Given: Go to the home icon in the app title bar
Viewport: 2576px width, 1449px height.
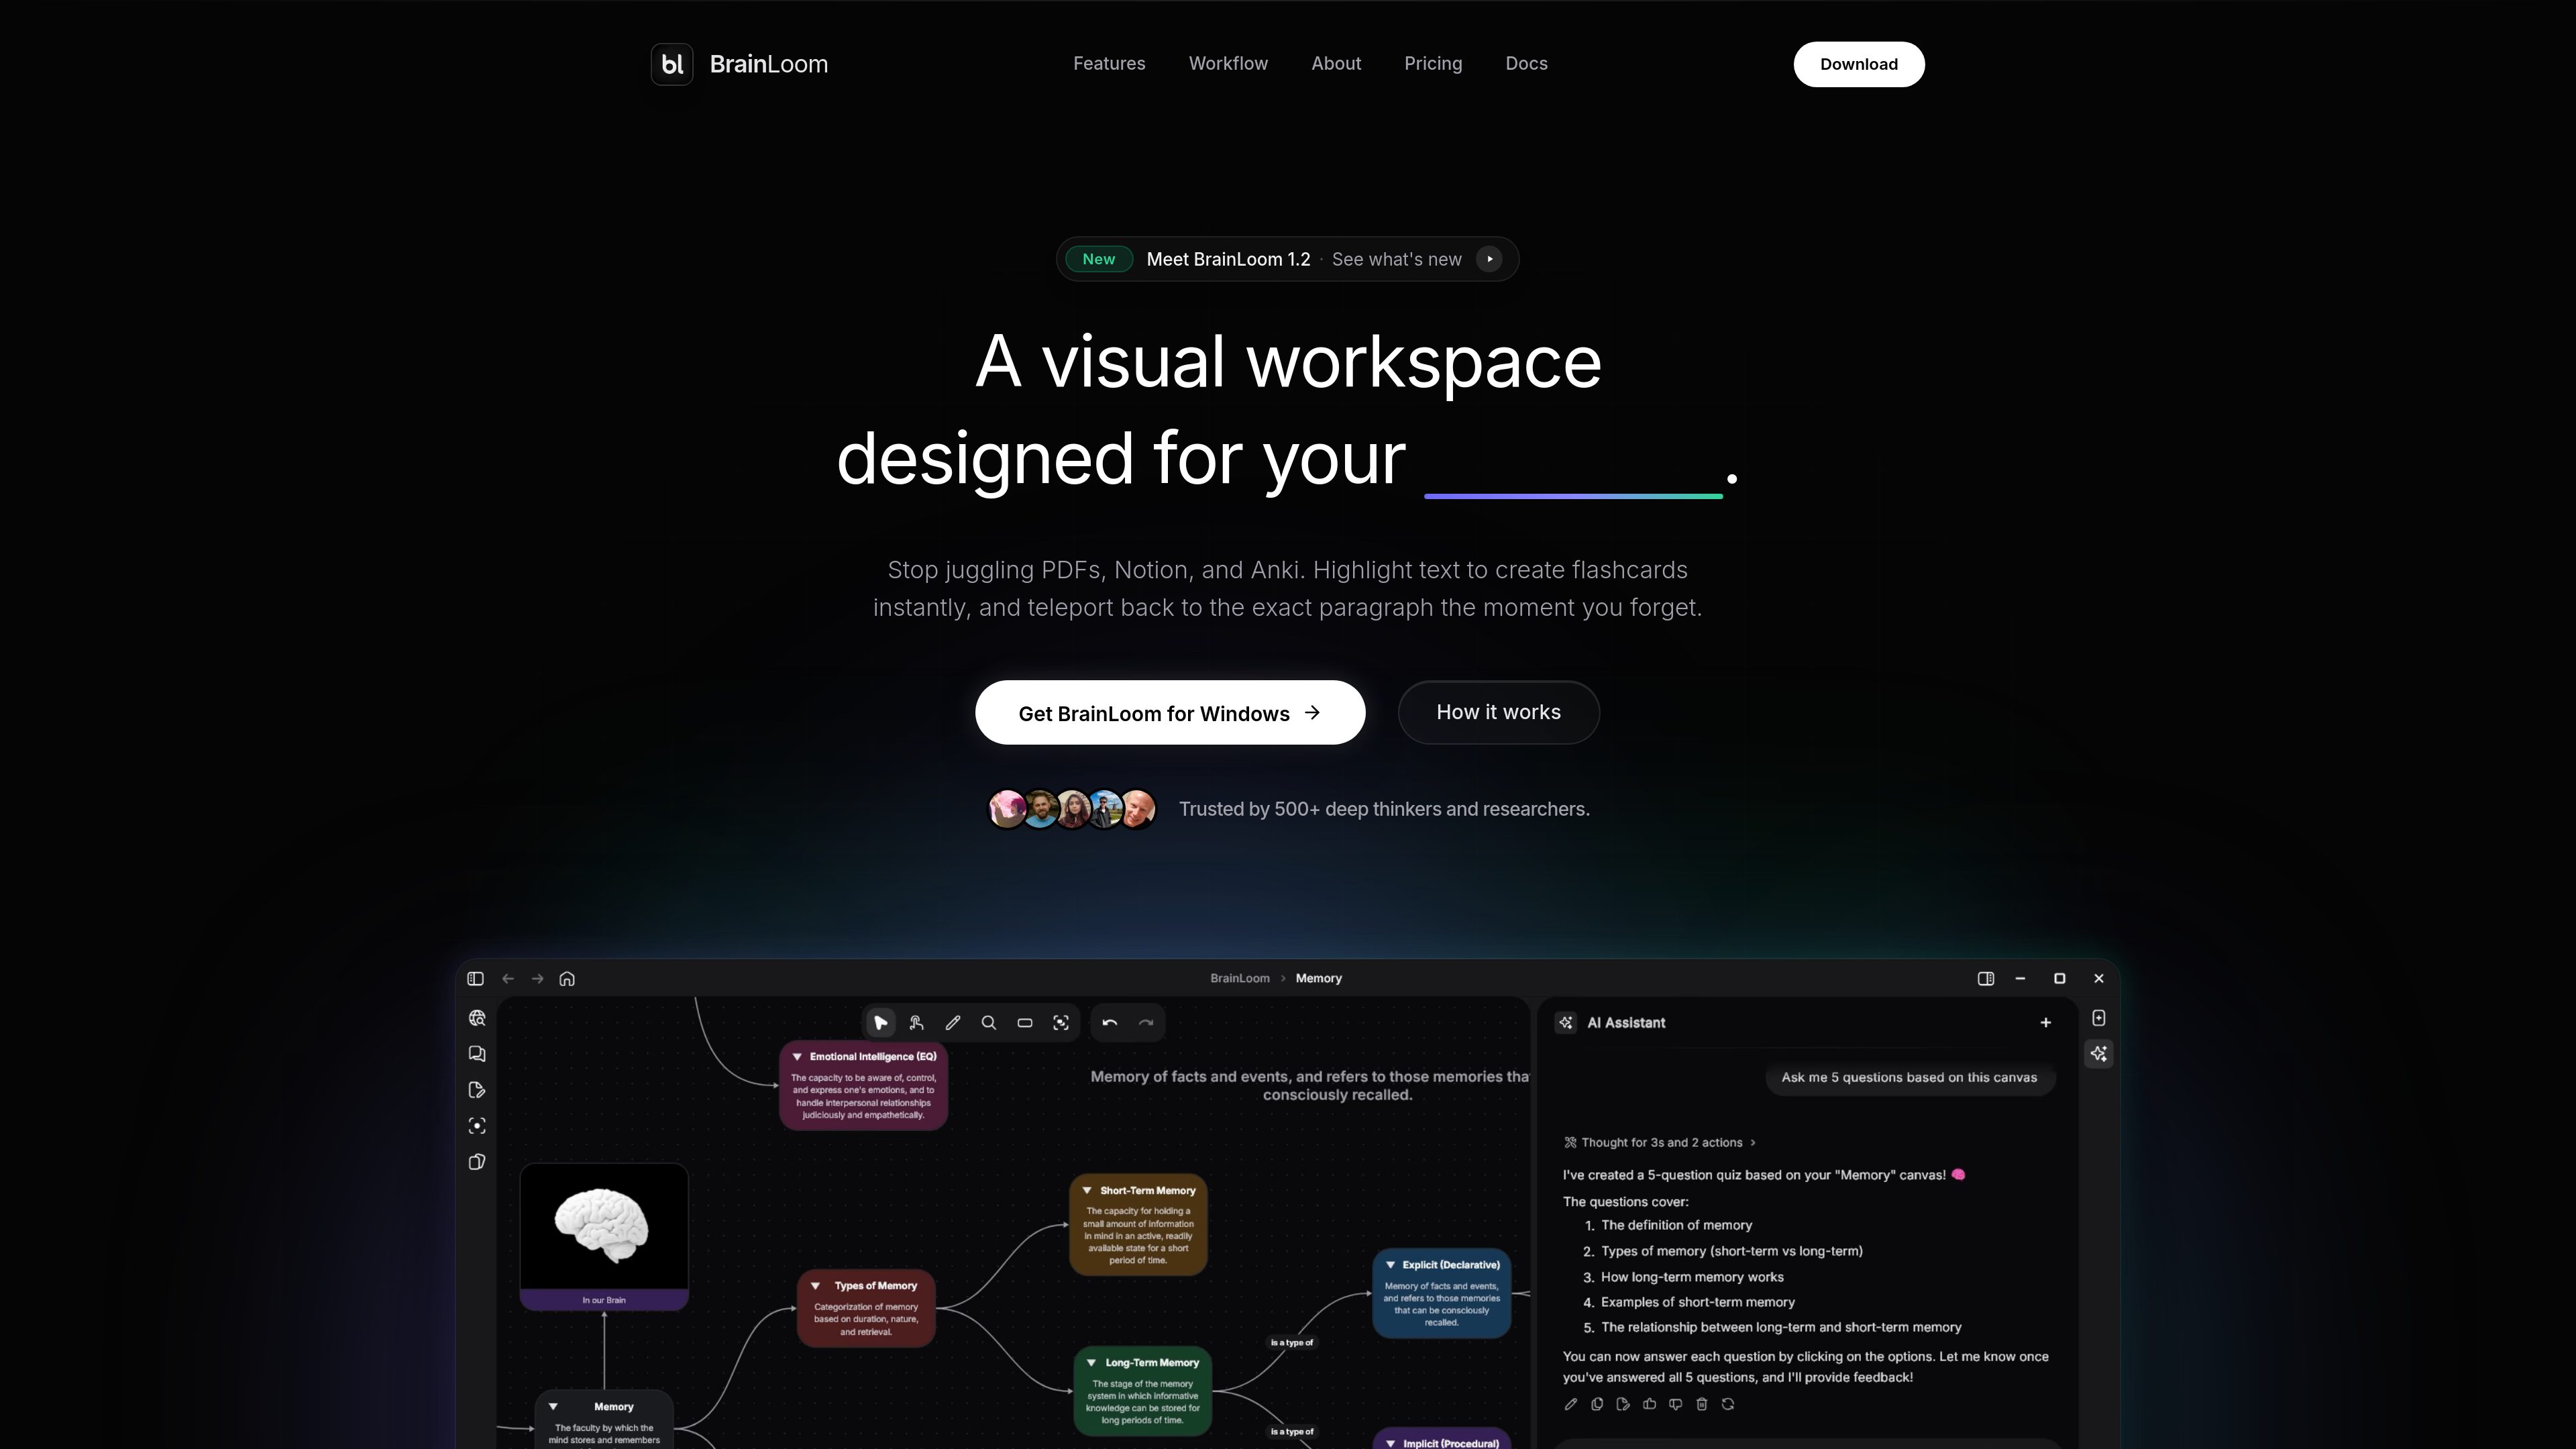Looking at the screenshot, I should [567, 978].
